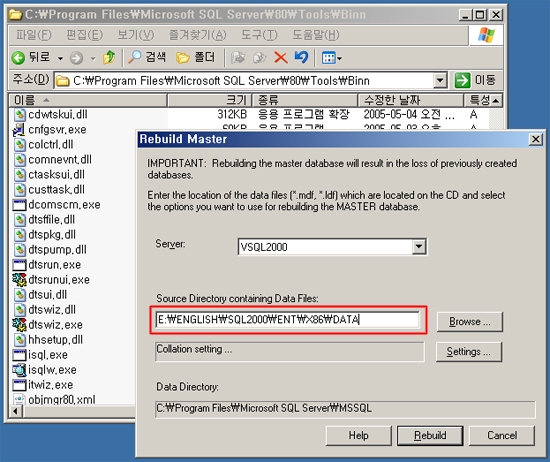Open the Server VSQL2000 combo box dropdown
Screen dimensions: 550x462
pyautogui.click(x=419, y=247)
